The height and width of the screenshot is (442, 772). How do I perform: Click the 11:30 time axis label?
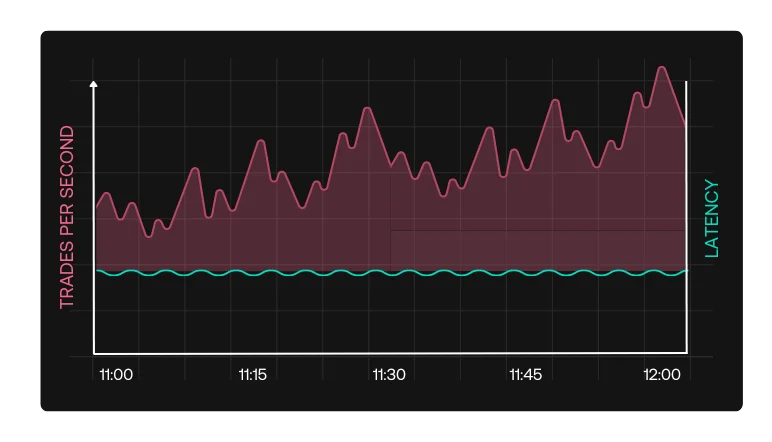point(389,375)
